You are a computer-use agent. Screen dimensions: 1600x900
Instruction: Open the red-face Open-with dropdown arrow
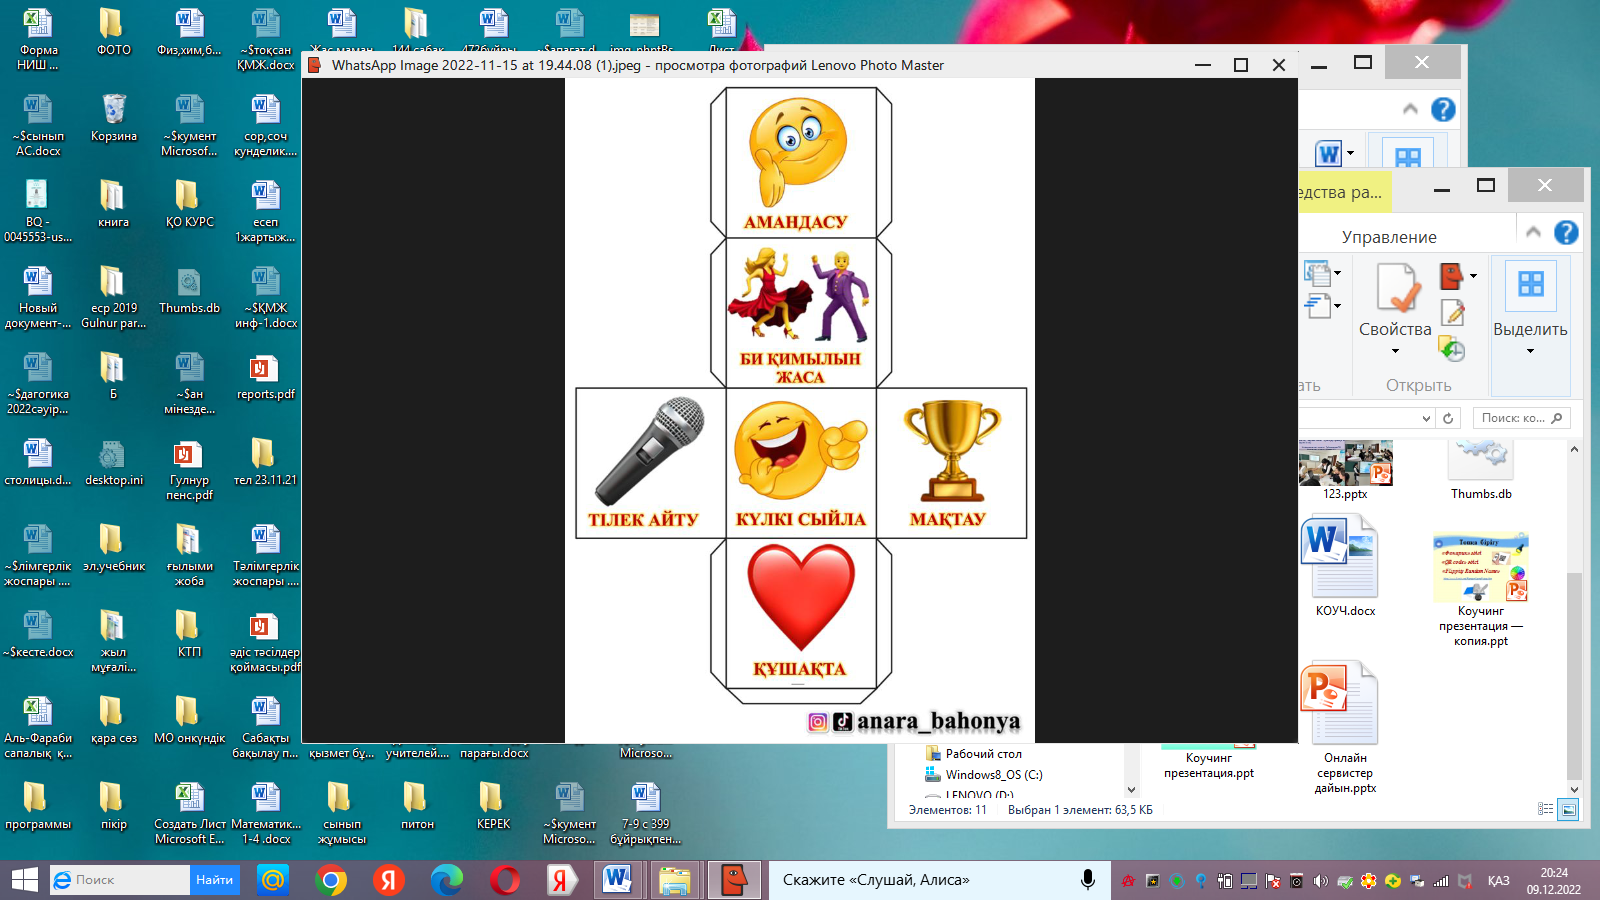pos(1473,276)
